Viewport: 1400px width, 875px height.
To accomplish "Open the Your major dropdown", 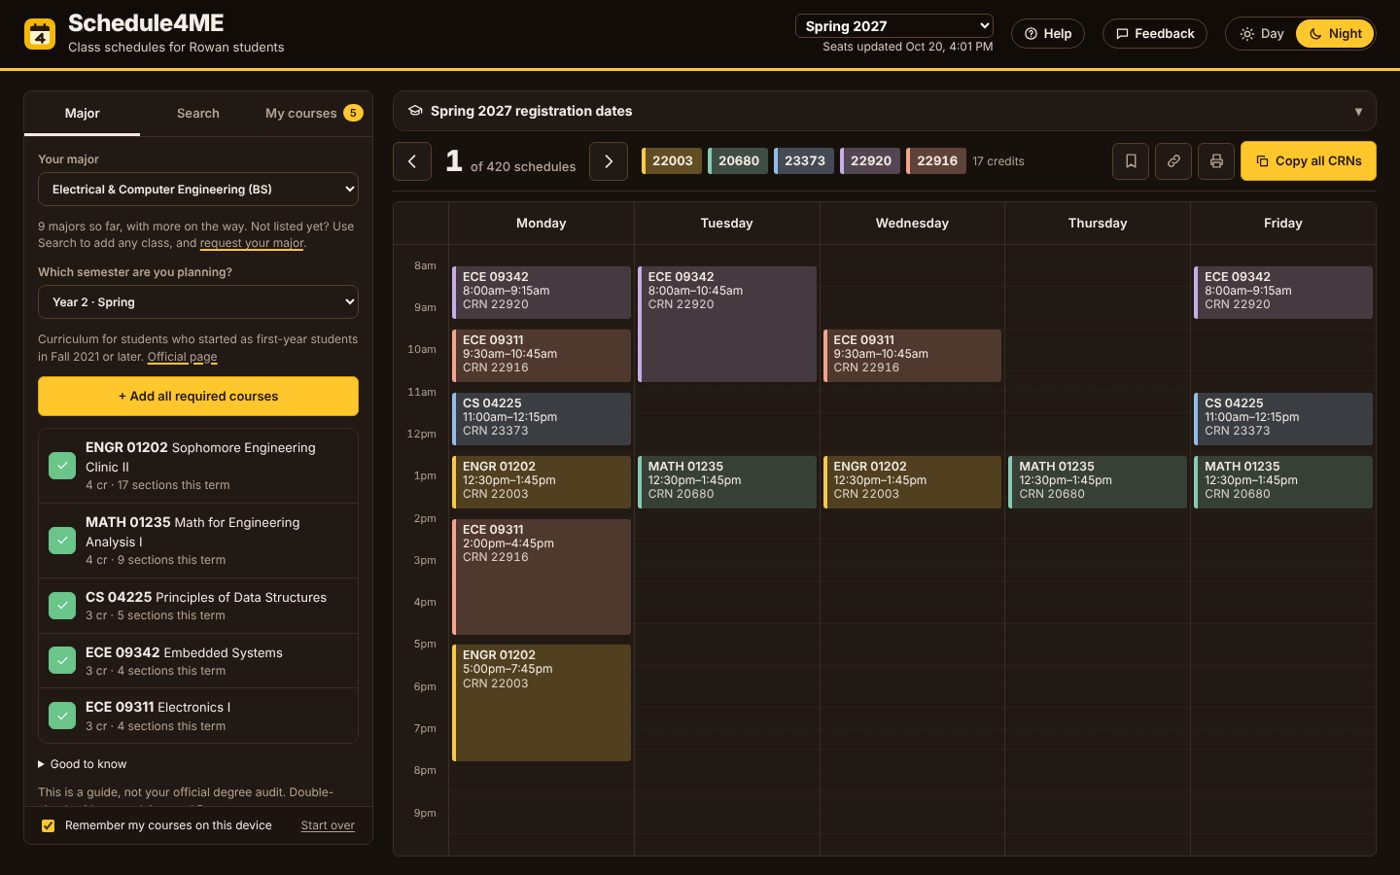I will (x=198, y=189).
